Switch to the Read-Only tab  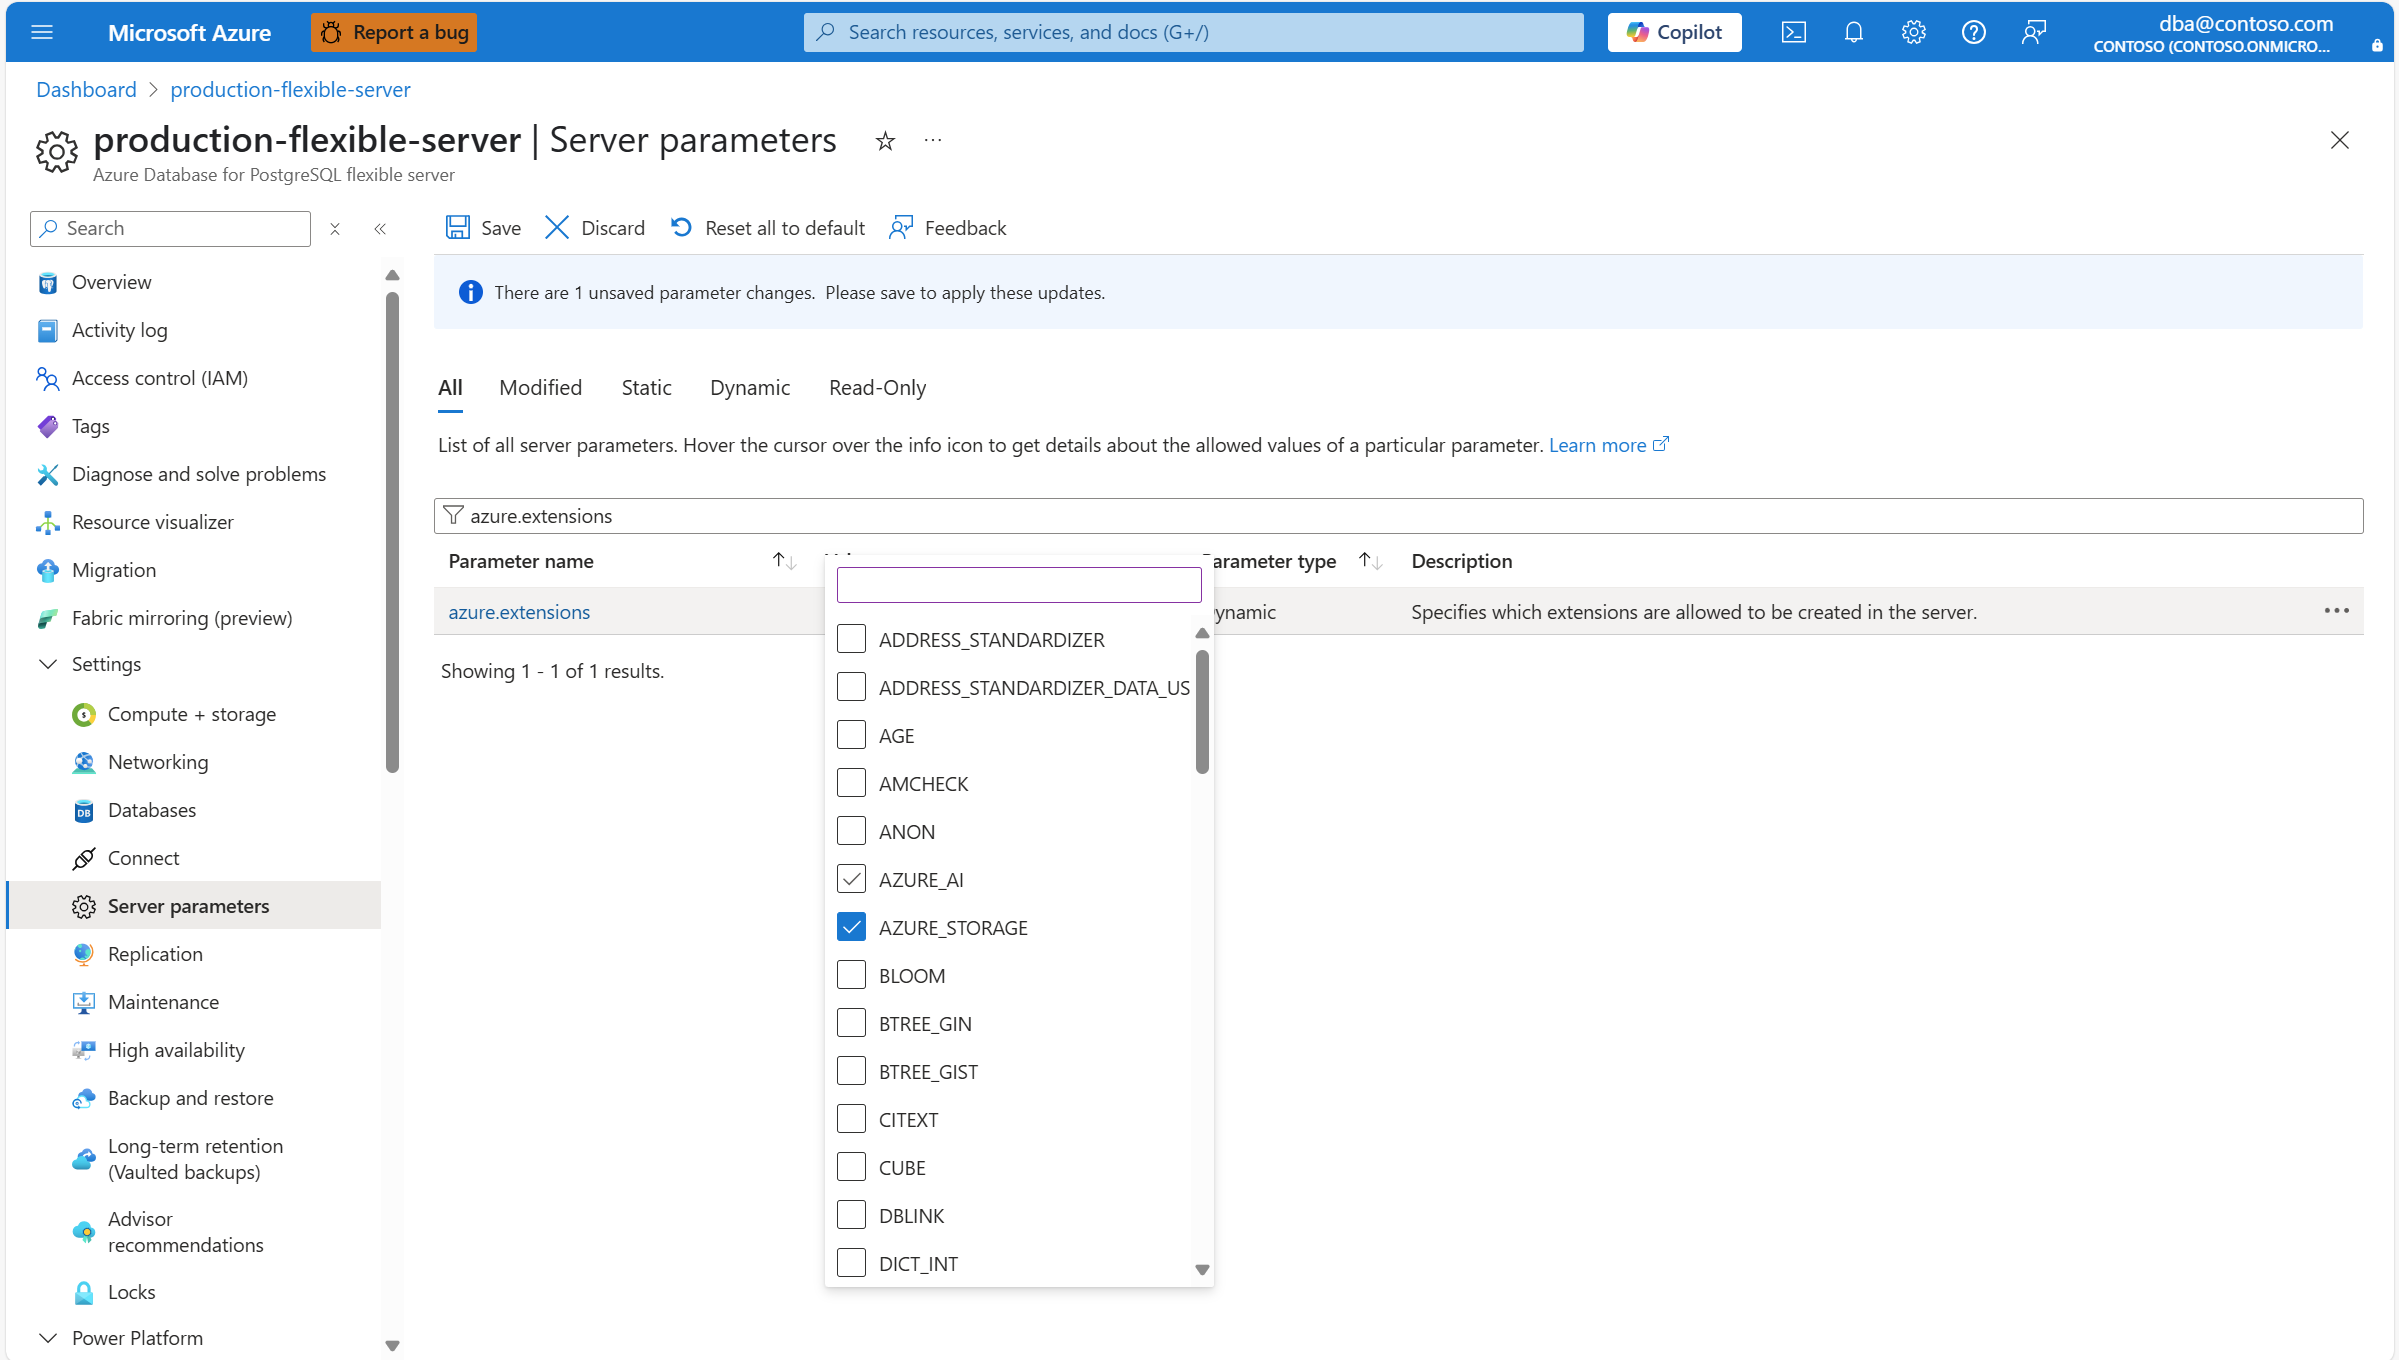pos(877,388)
